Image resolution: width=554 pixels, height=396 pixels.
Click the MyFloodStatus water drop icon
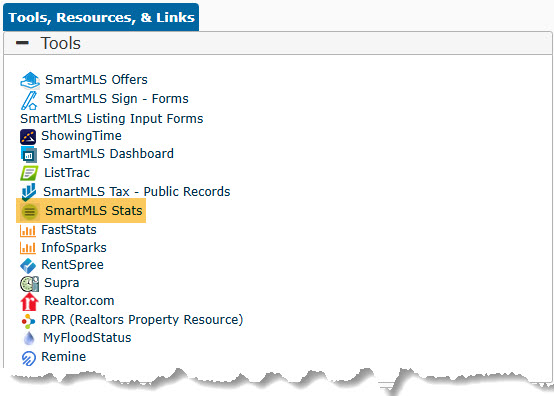pos(29,338)
